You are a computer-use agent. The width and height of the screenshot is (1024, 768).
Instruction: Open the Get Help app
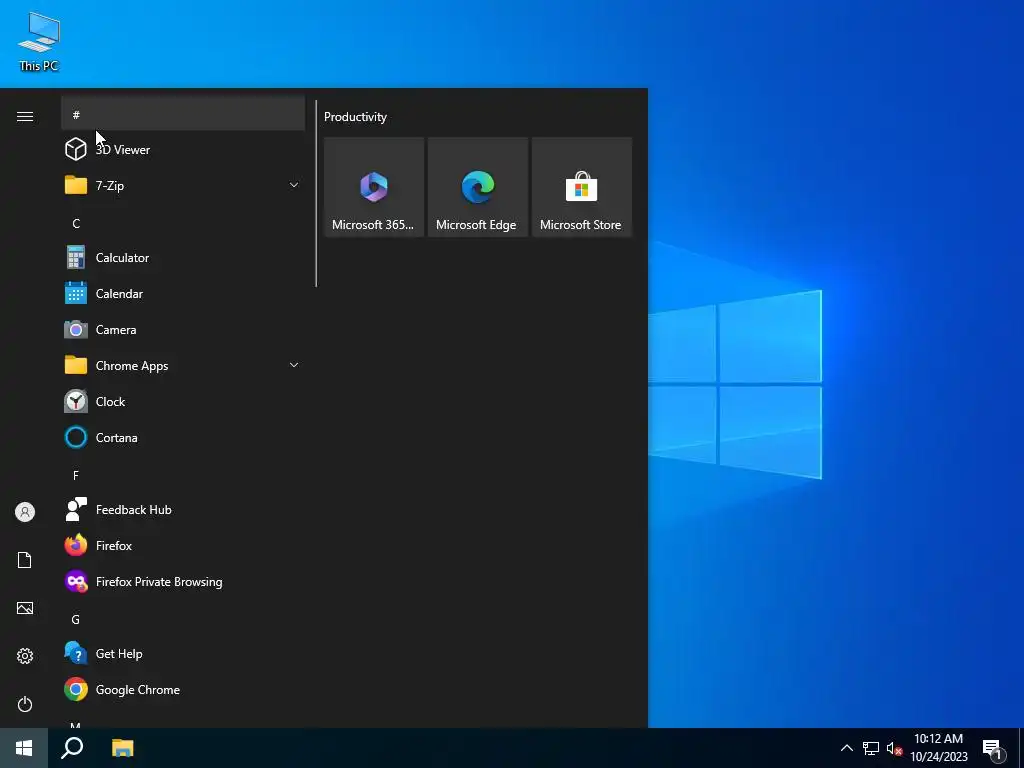183,654
